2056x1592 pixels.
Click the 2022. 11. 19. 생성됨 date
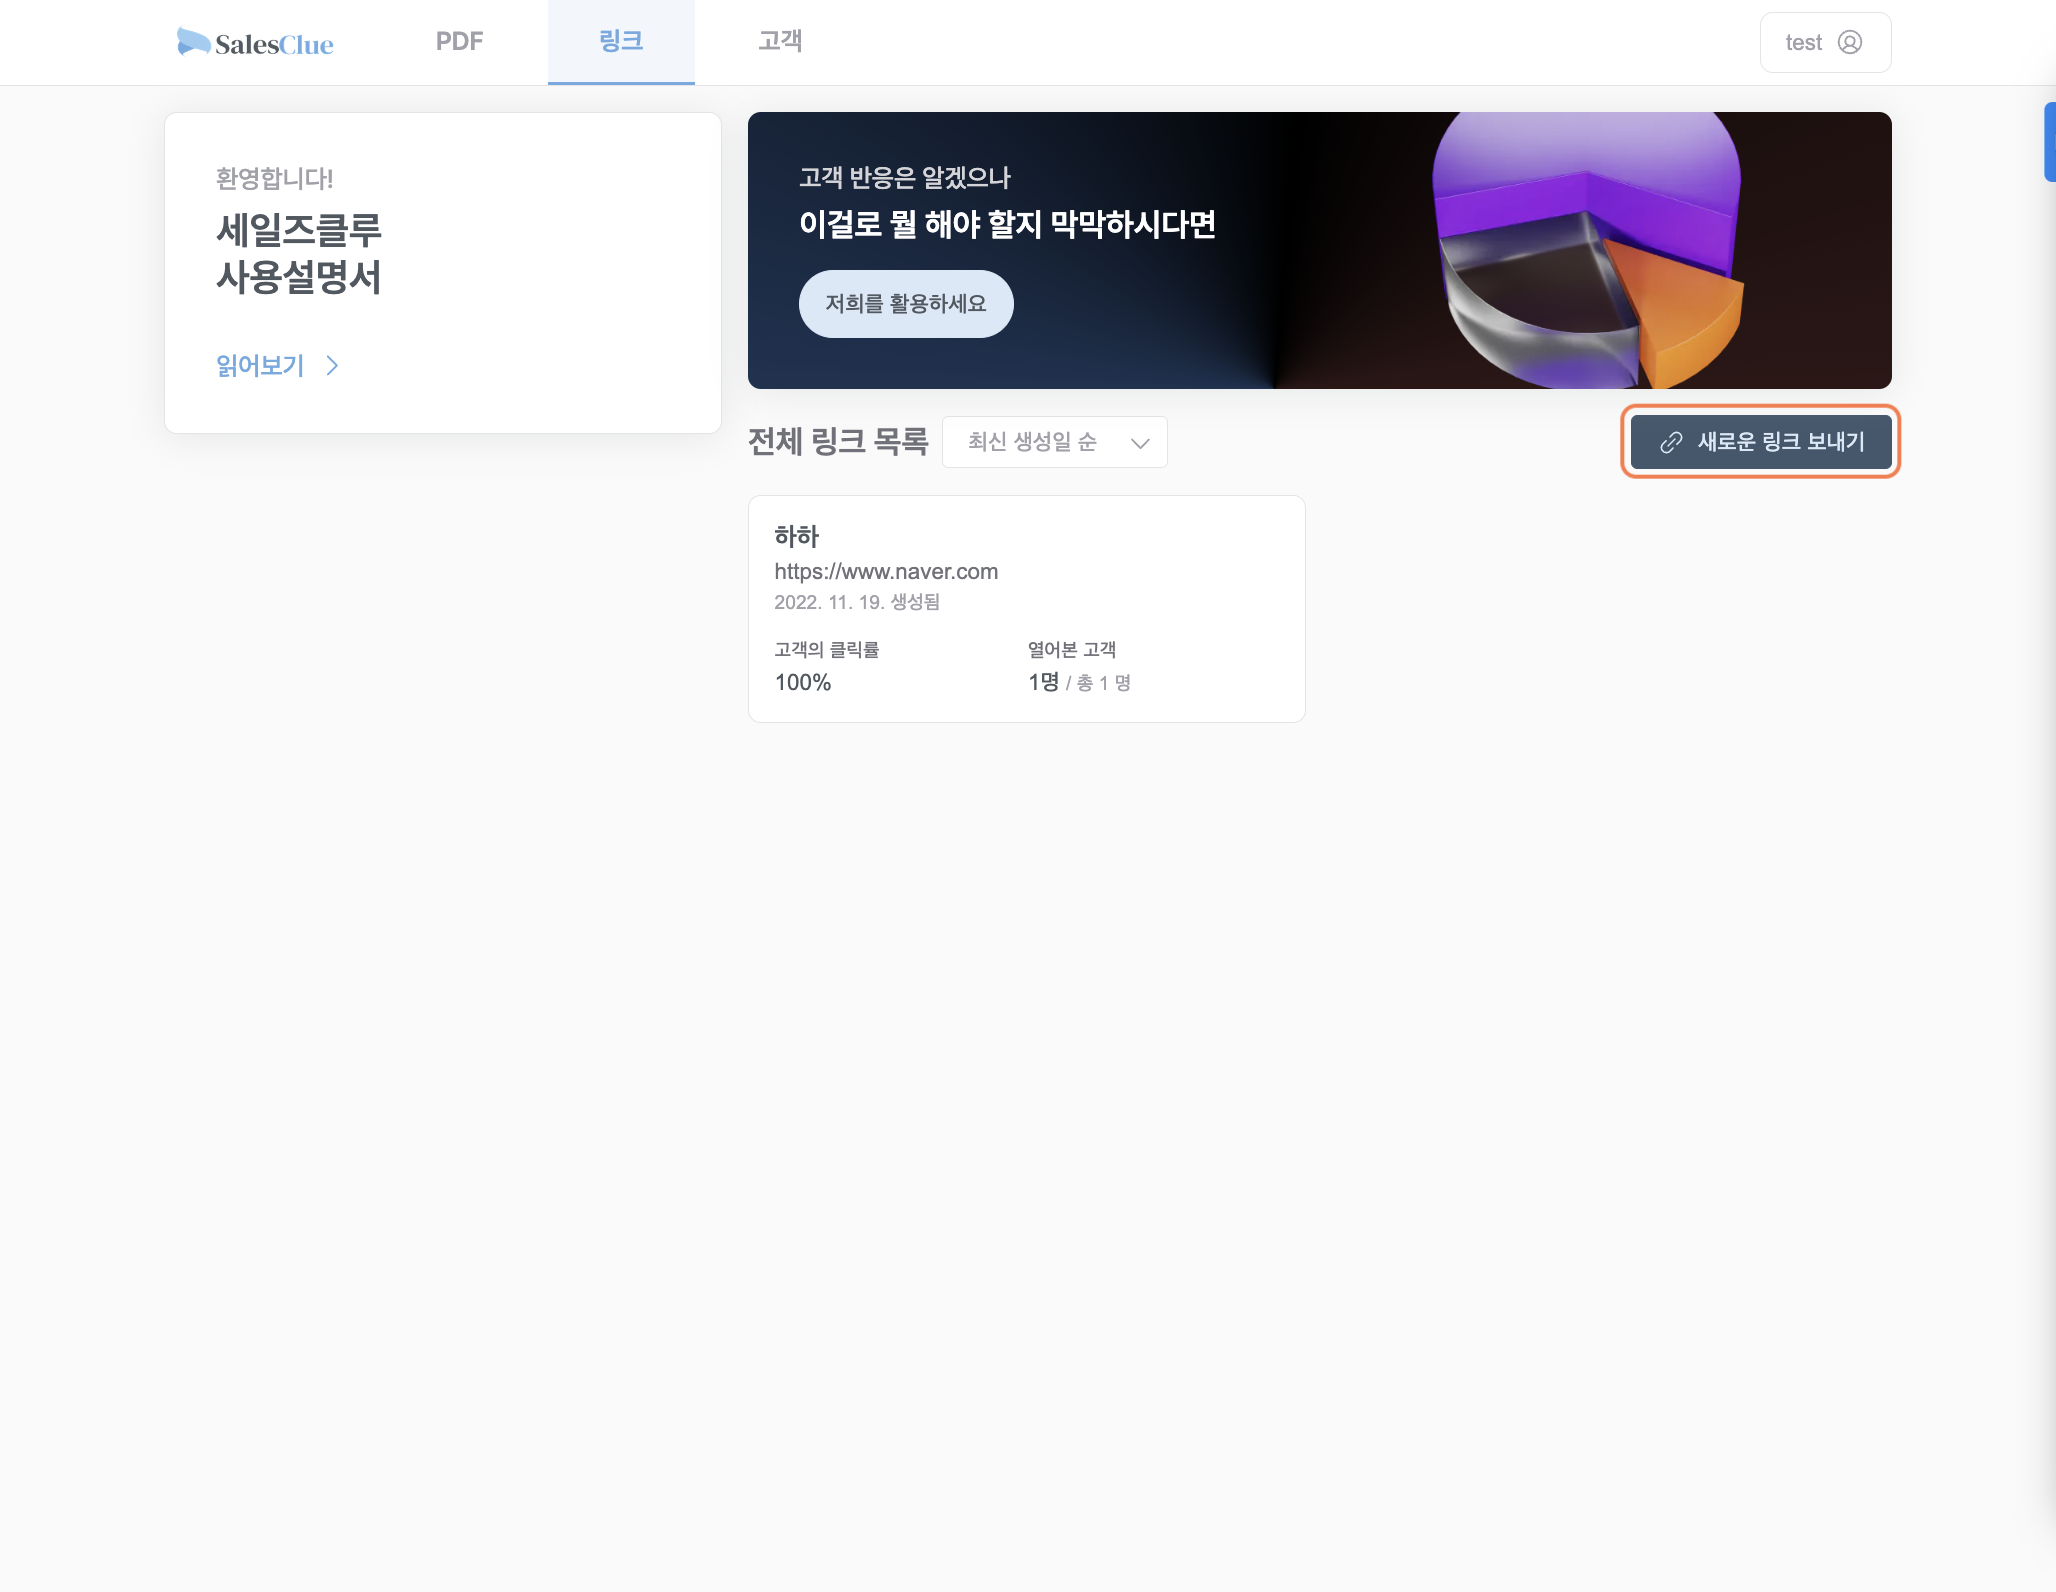tap(857, 602)
